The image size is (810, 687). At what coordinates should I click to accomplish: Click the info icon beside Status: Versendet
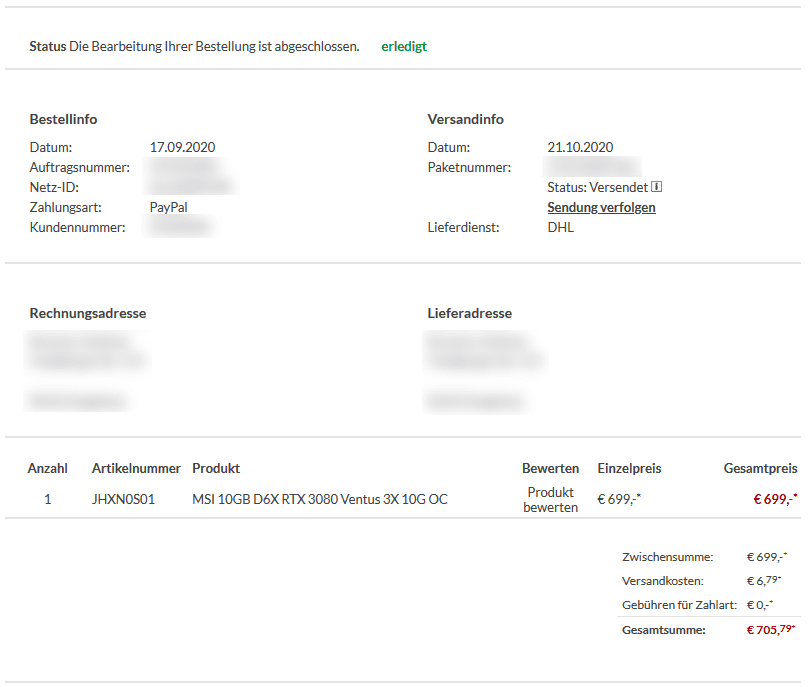point(657,187)
